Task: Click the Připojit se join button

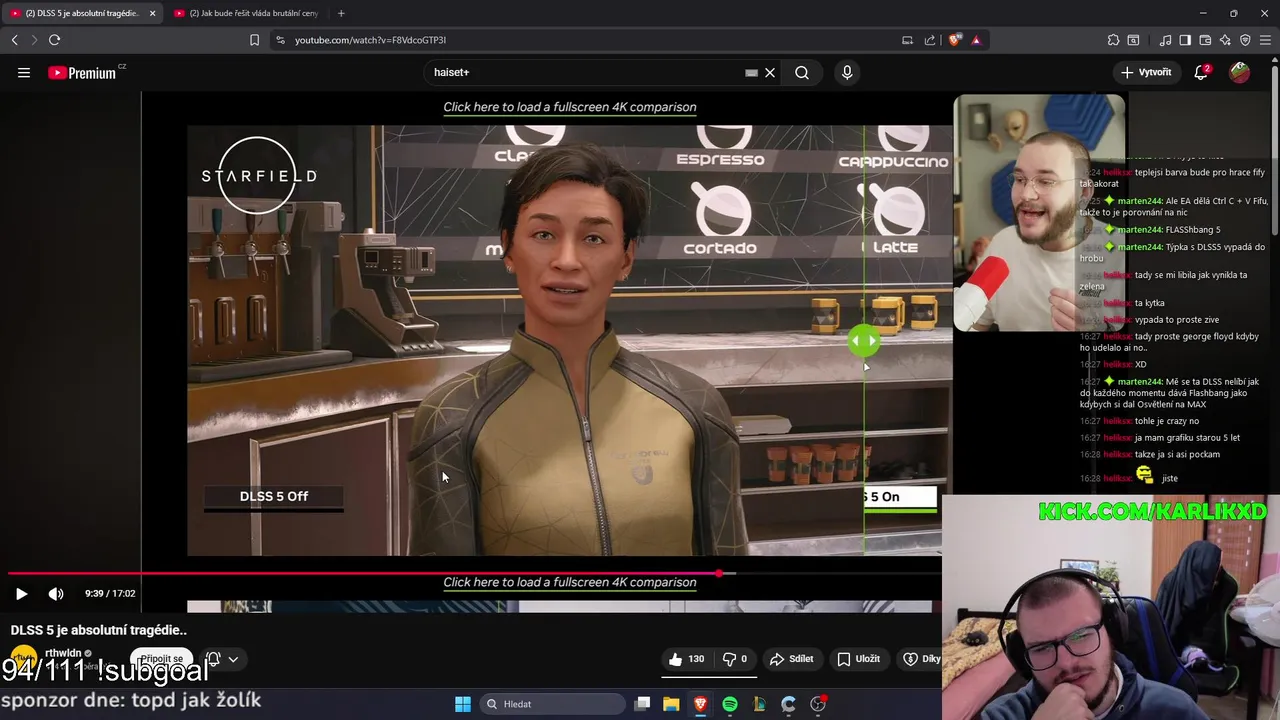Action: coord(162,659)
